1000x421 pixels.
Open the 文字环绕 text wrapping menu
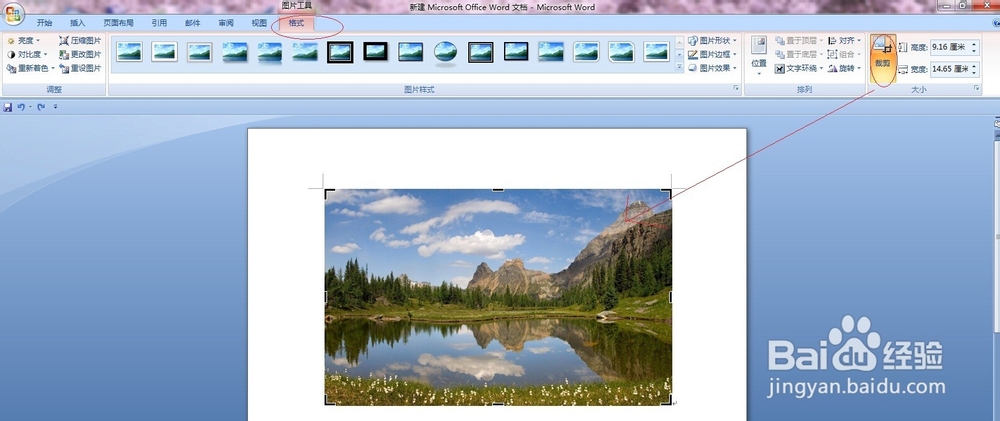tap(799, 68)
